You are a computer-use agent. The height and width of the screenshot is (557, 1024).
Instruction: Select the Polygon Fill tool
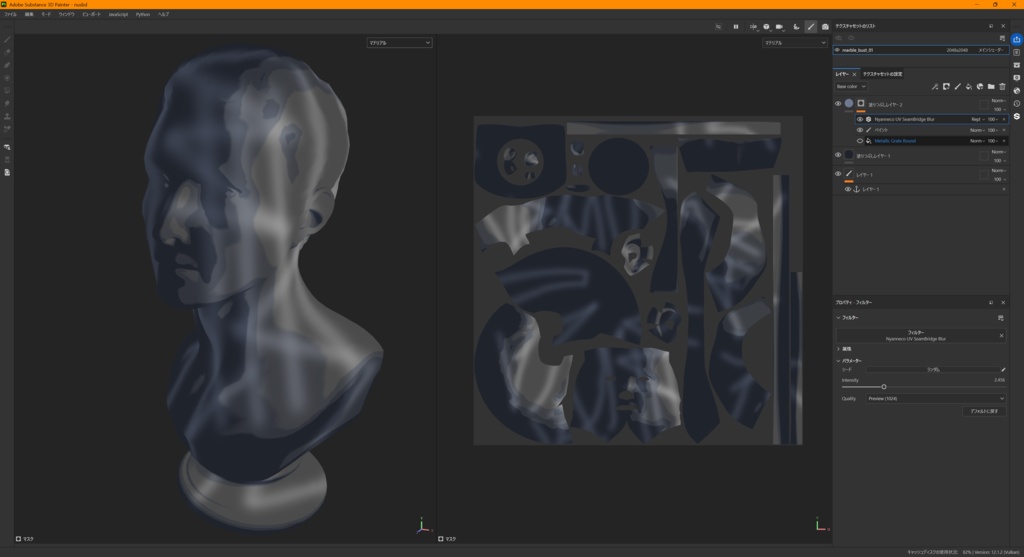click(7, 78)
